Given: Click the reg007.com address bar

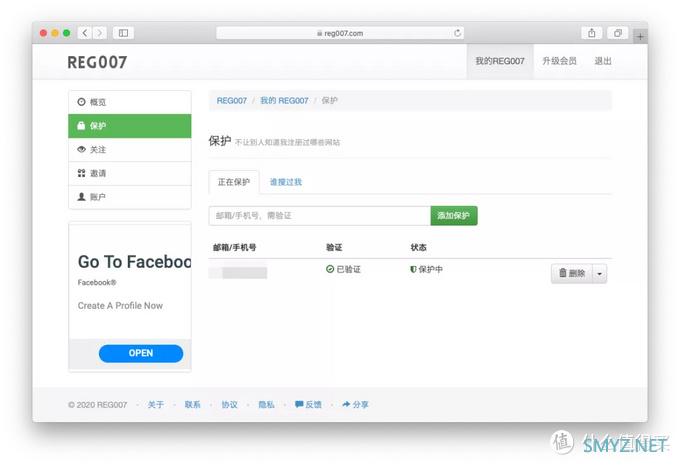Looking at the screenshot, I should pos(340,33).
